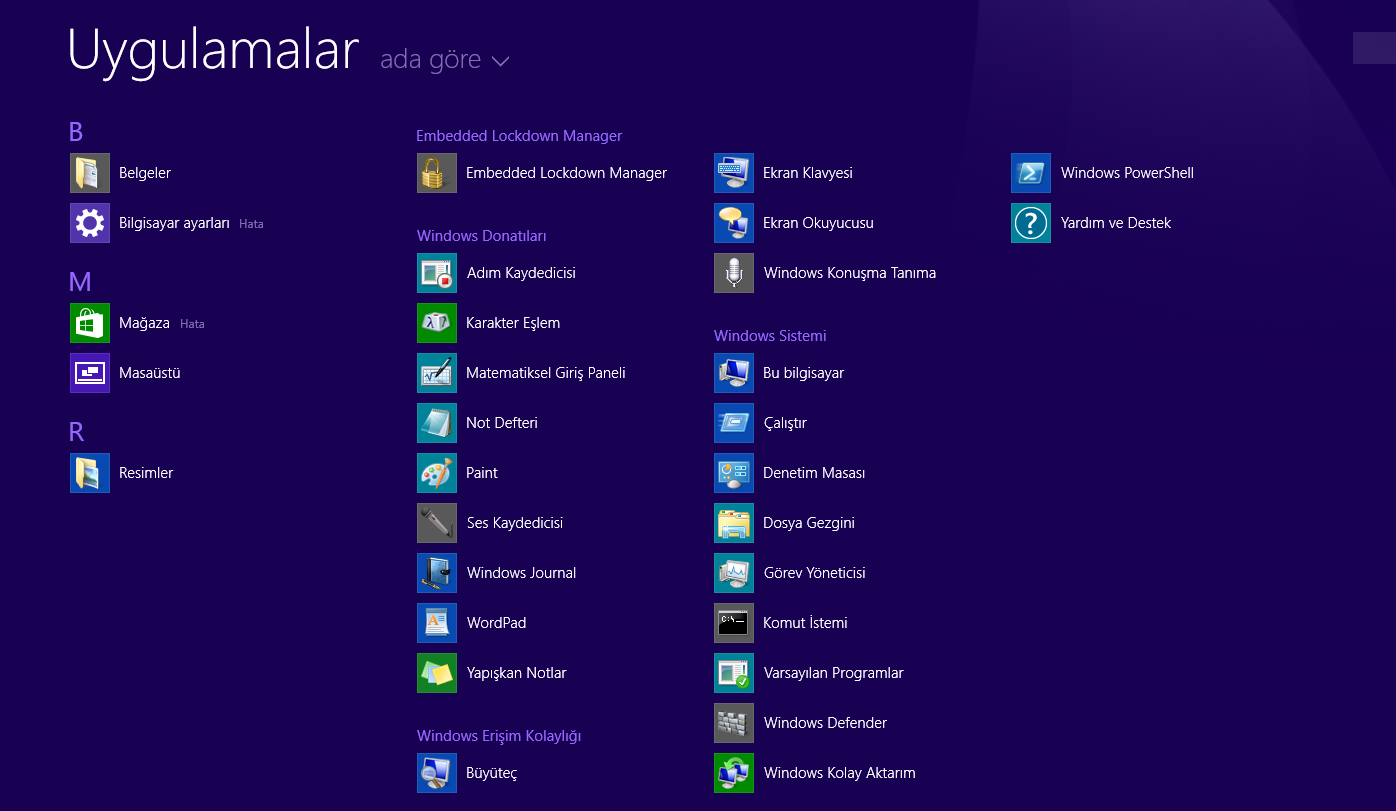Image resolution: width=1396 pixels, height=811 pixels.
Task: Expand the "ada göre" sort dropdown
Action: (x=445, y=60)
